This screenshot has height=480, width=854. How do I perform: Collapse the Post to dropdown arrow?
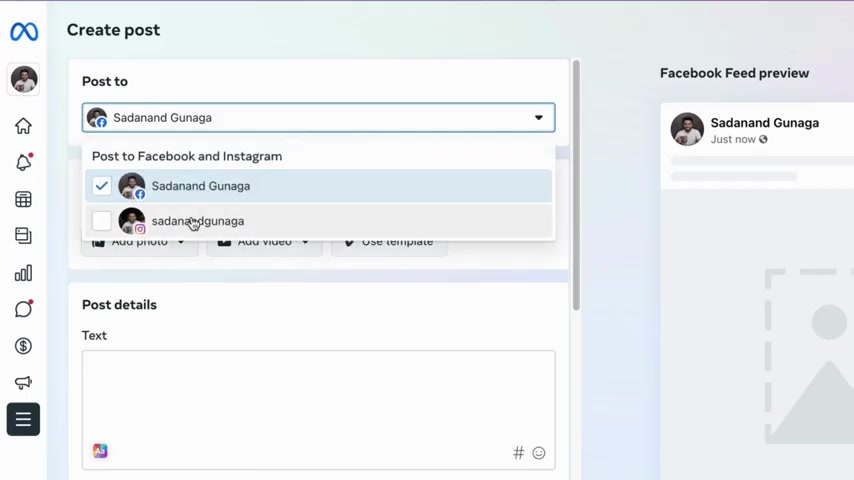[539, 118]
